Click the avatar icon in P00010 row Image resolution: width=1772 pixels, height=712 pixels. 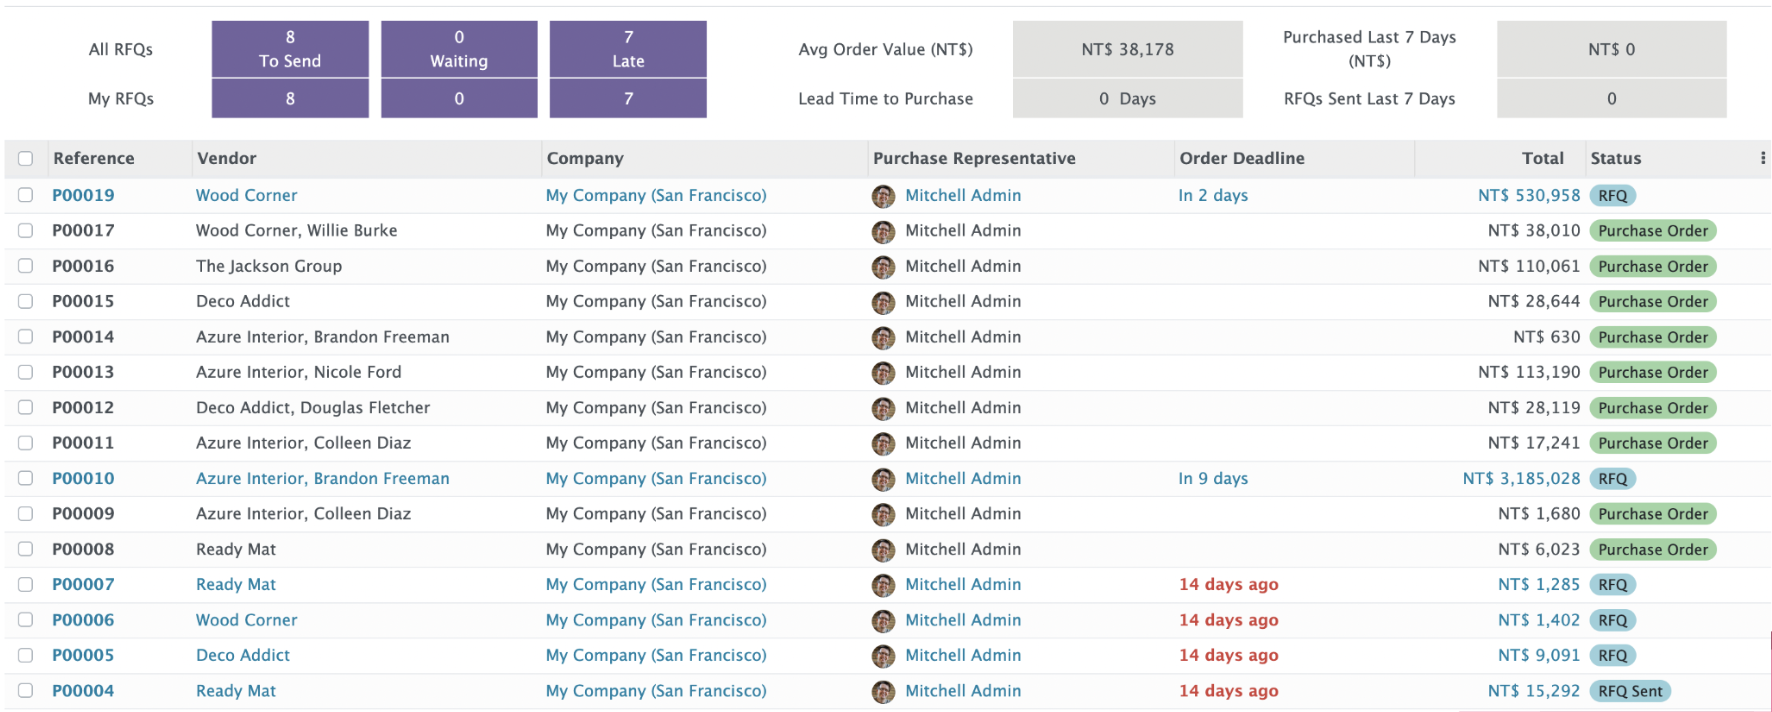point(883,479)
